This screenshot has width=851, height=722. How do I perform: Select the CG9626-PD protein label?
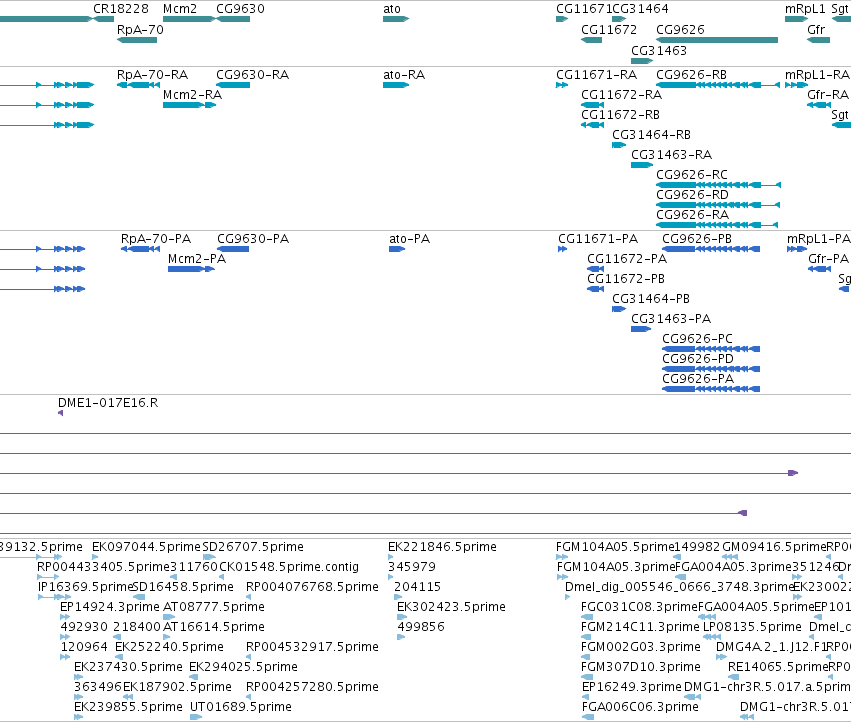[x=698, y=359]
